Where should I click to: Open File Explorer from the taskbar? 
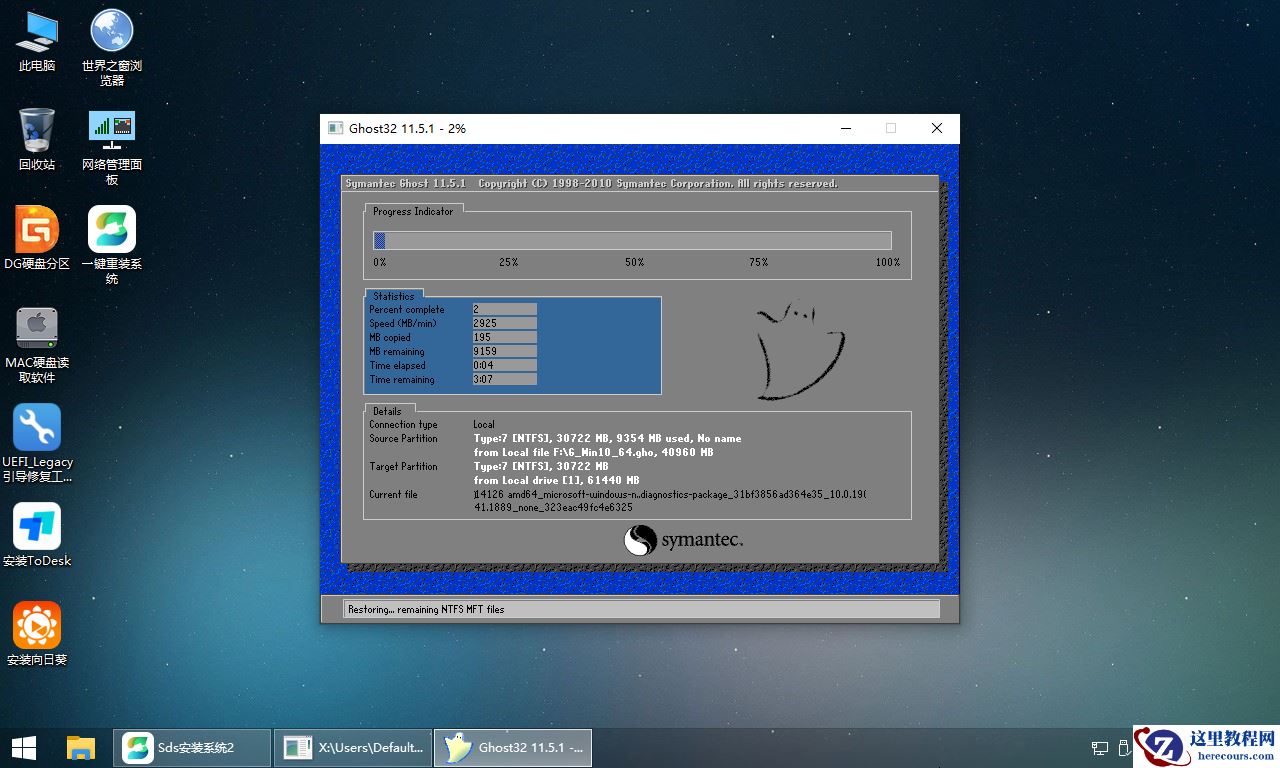[x=80, y=747]
